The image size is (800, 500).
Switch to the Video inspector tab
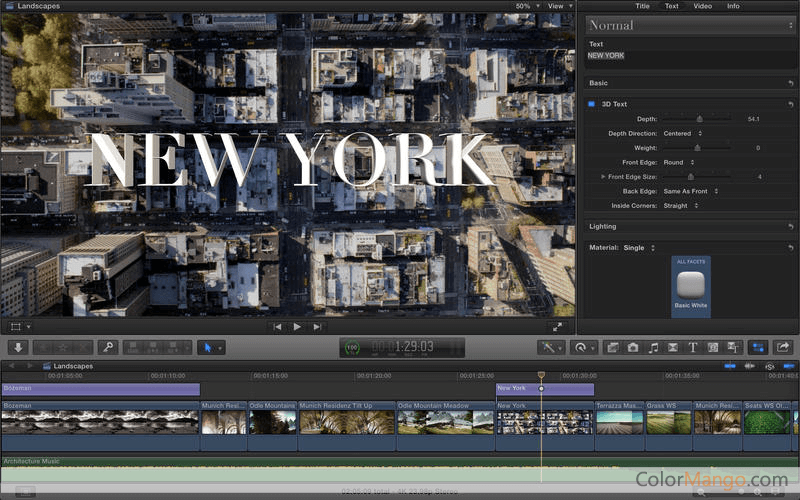[x=702, y=6]
